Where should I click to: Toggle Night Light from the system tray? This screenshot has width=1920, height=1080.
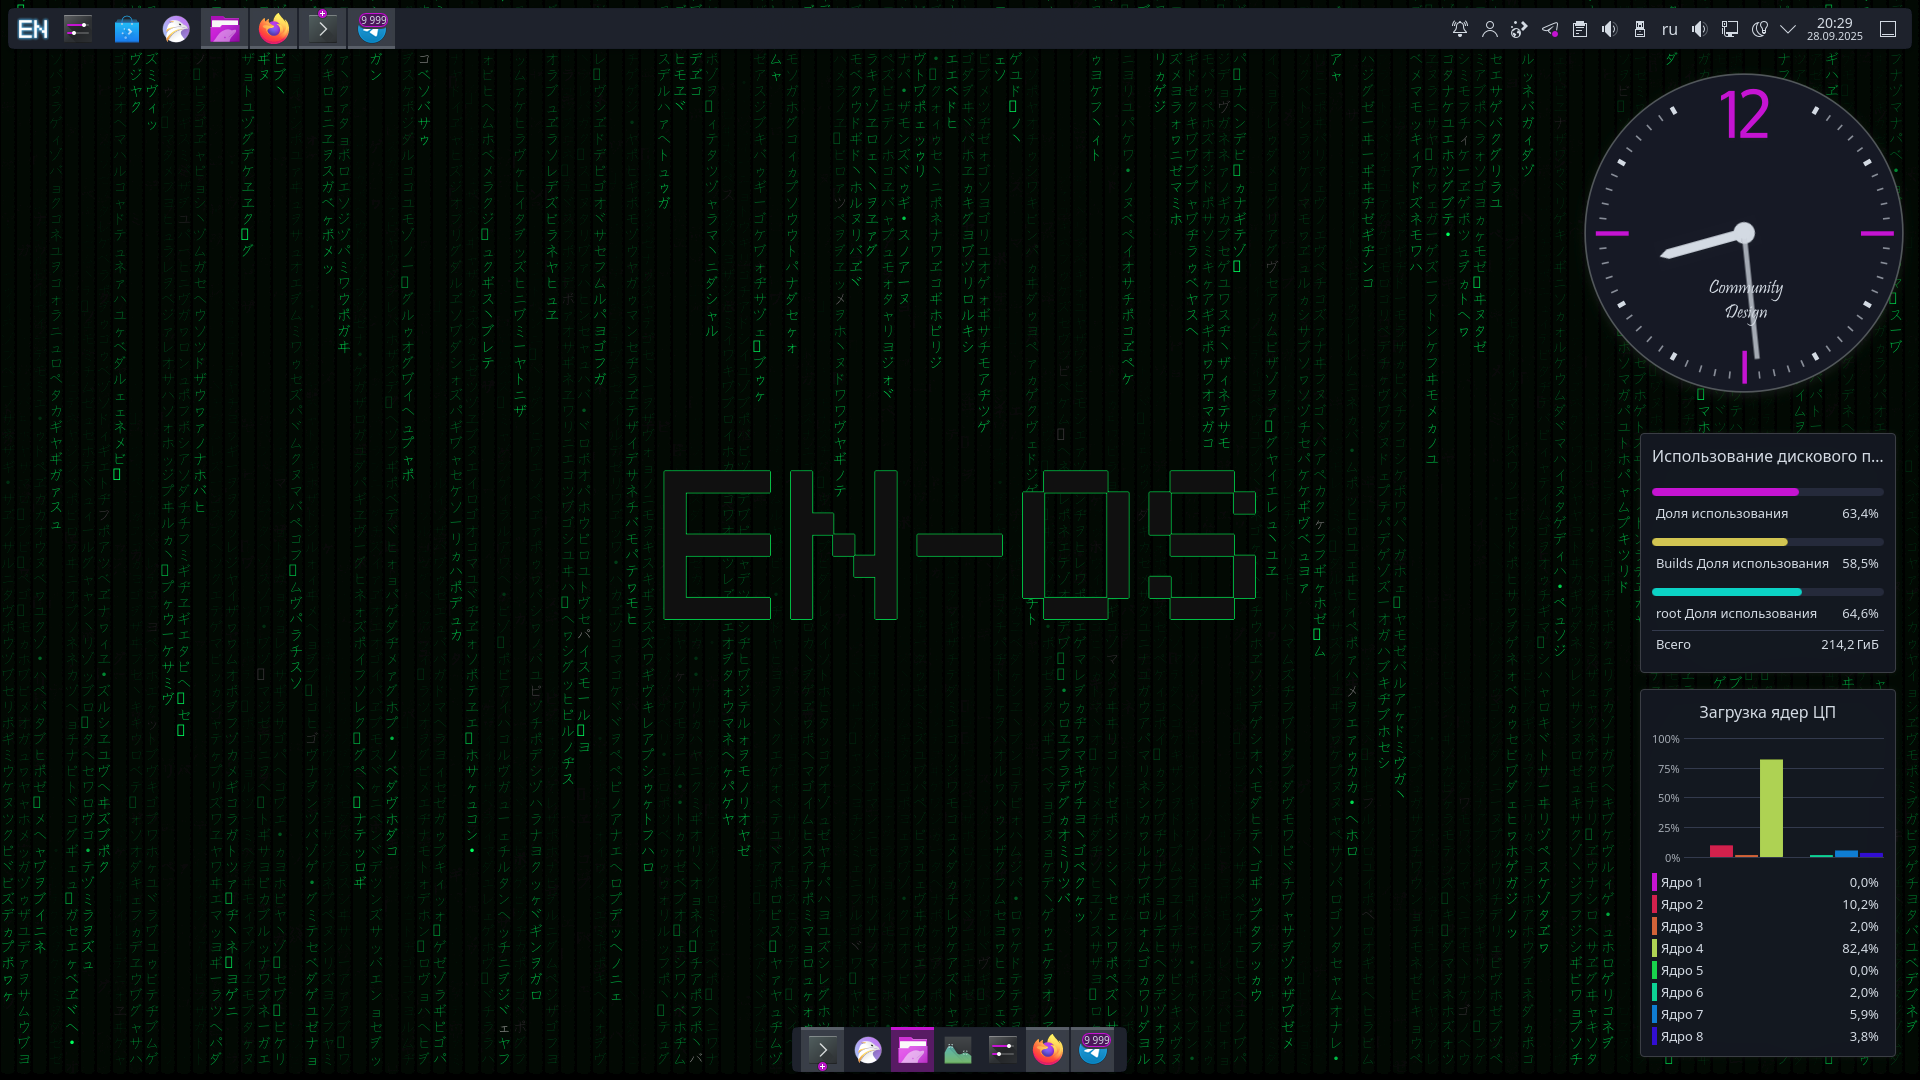pos(1758,29)
